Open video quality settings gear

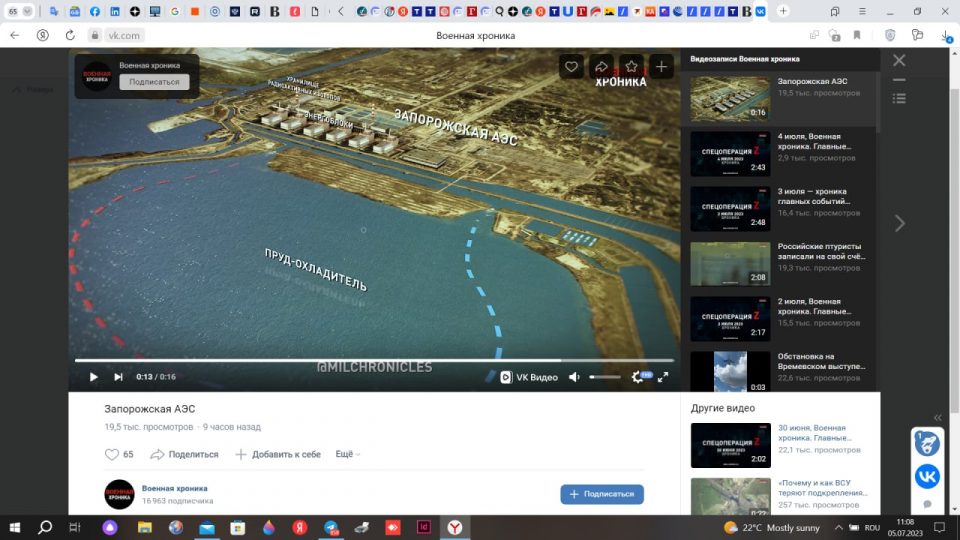click(637, 377)
